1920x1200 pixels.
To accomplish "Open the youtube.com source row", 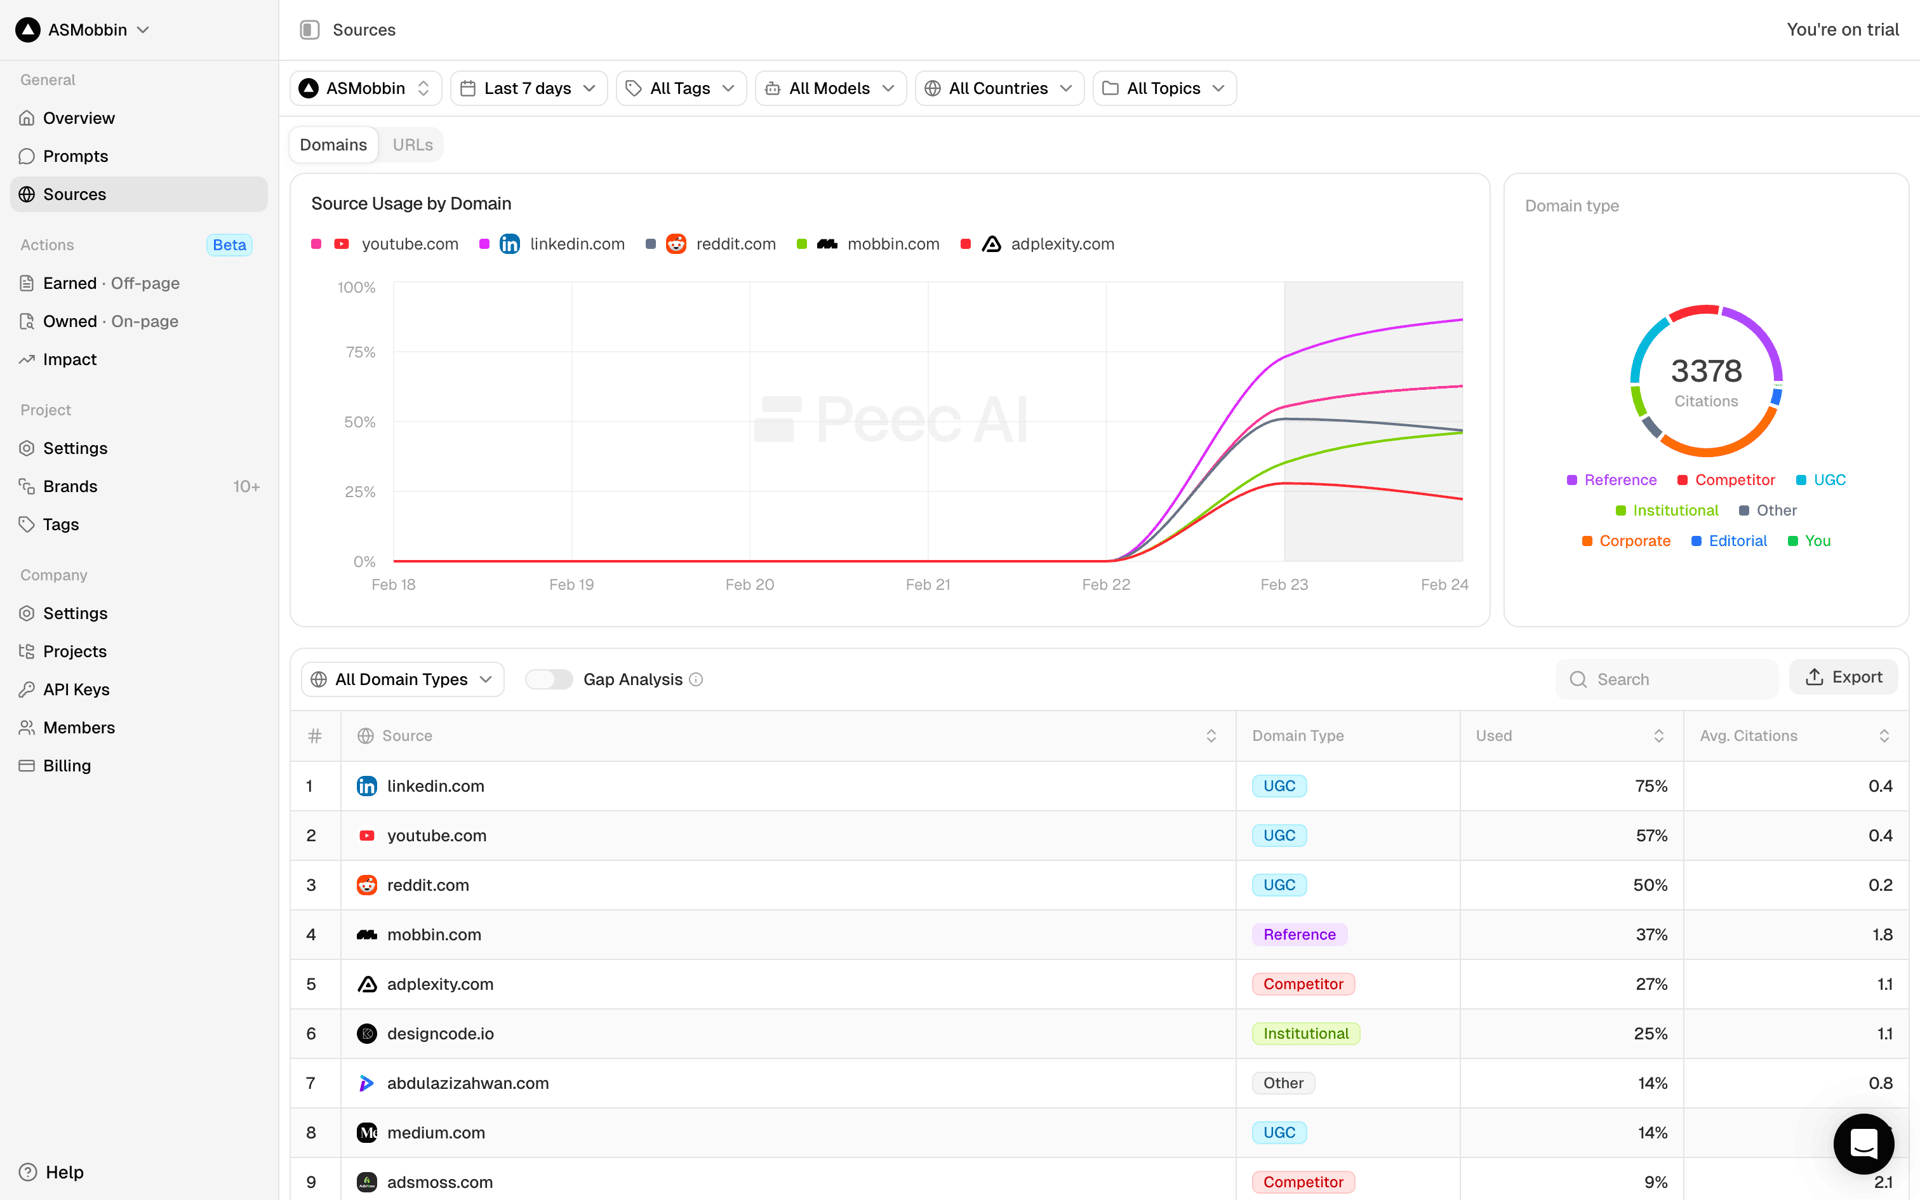I will pos(1099,835).
